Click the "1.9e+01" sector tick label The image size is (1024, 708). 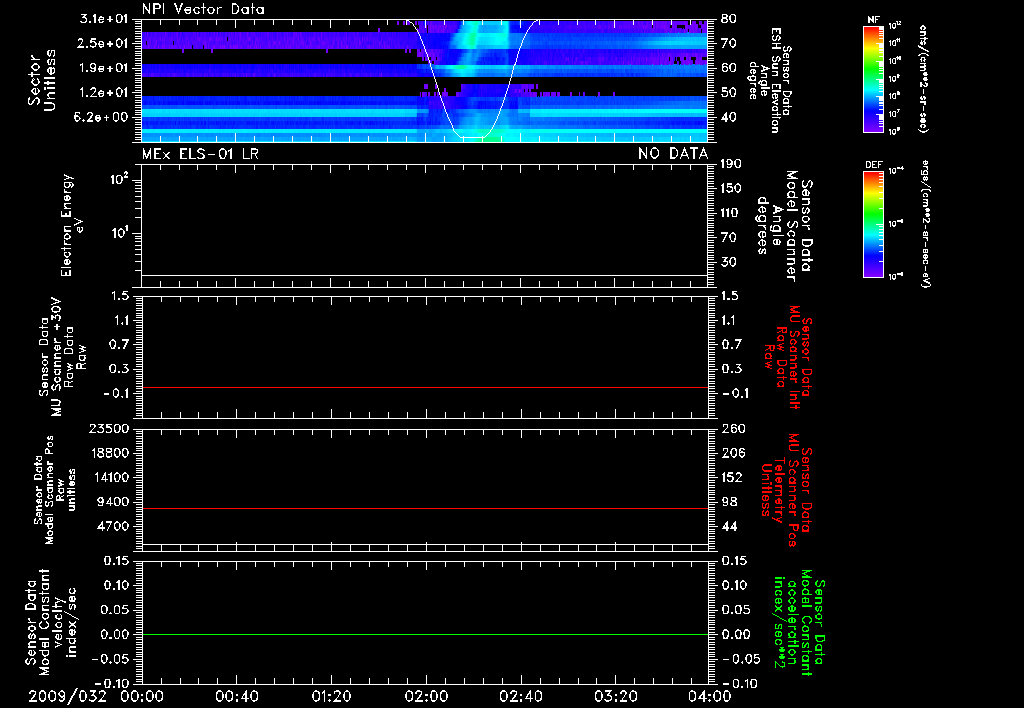(104, 68)
